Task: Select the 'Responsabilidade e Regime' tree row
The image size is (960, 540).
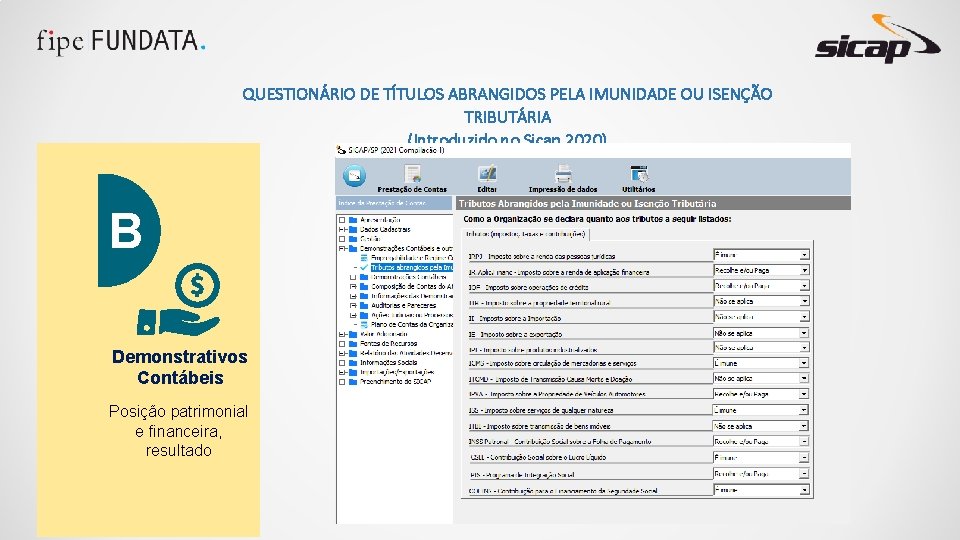Action: click(412, 258)
